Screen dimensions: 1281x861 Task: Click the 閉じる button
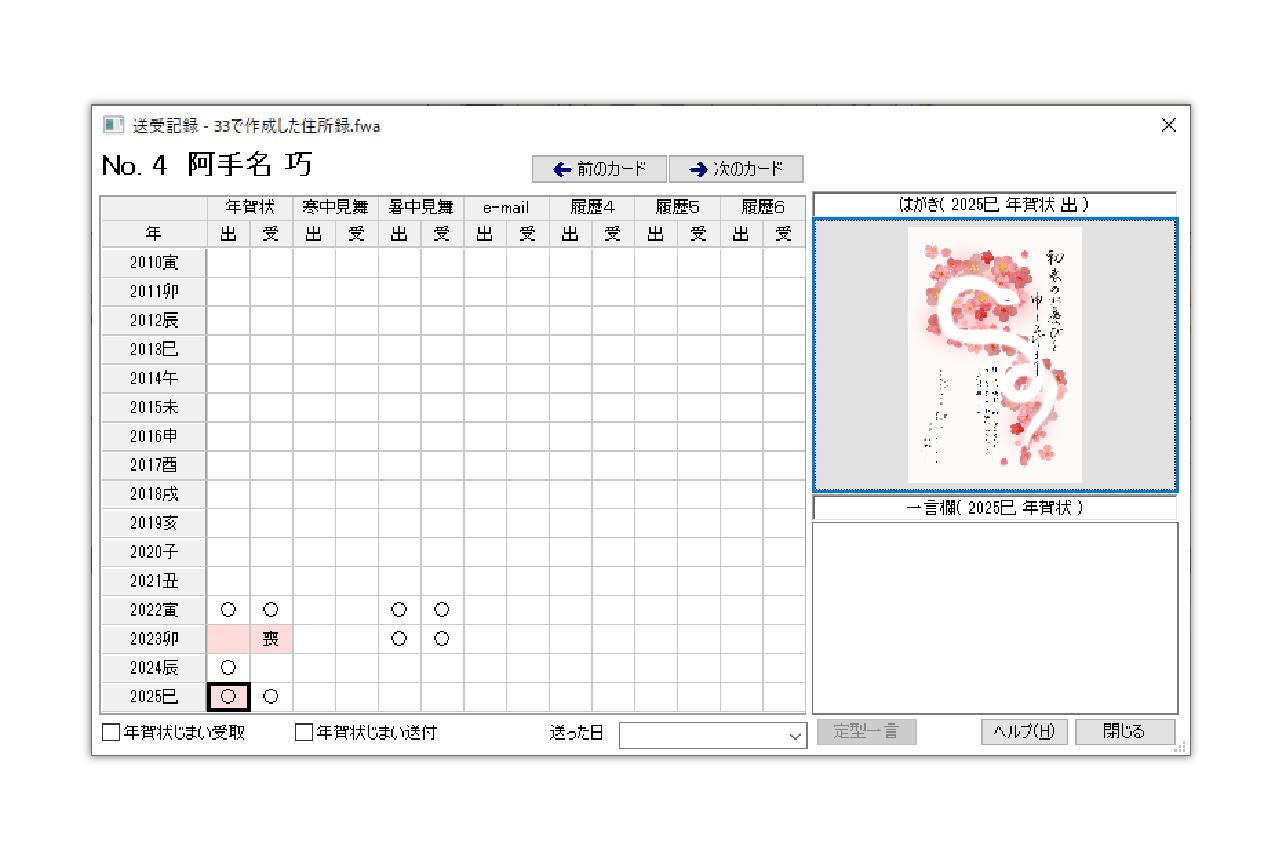[1124, 731]
